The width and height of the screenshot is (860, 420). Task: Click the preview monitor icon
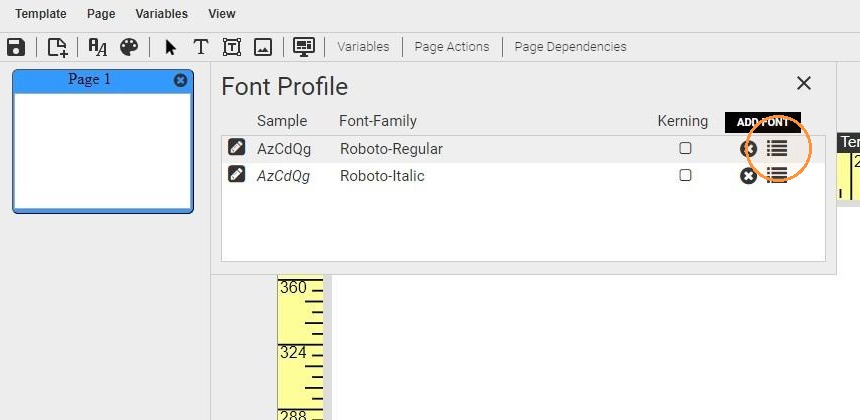(303, 47)
